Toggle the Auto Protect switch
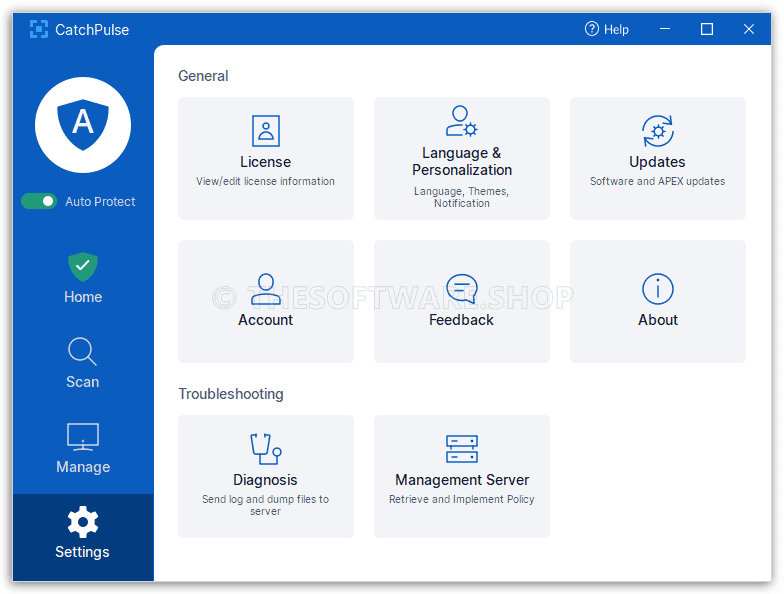Viewport: 784px width, 594px height. coord(39,201)
